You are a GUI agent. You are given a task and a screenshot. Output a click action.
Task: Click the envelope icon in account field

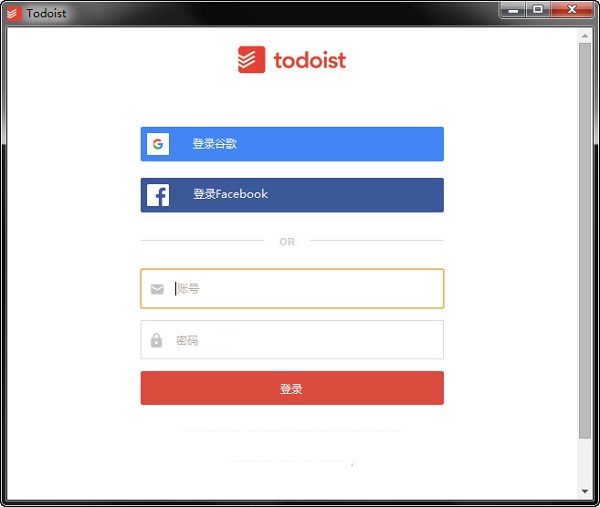(x=157, y=289)
